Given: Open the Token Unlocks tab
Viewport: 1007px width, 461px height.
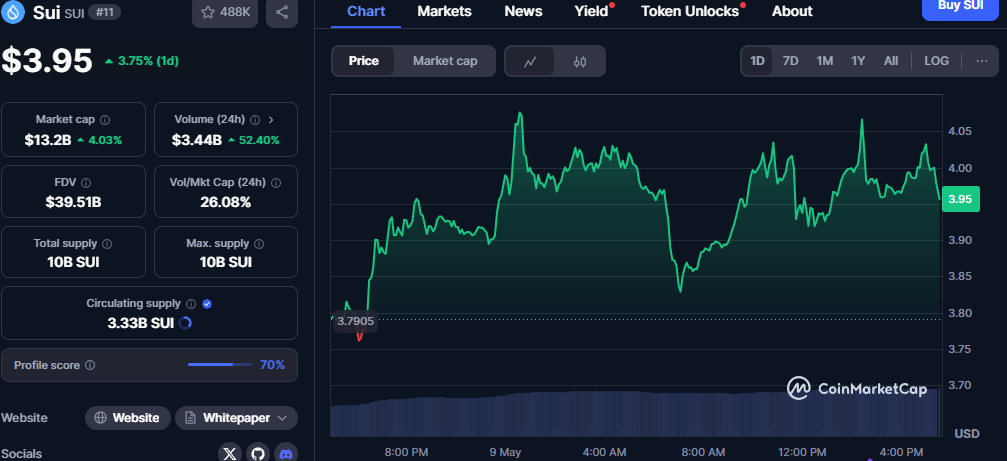Looking at the screenshot, I should pyautogui.click(x=690, y=12).
